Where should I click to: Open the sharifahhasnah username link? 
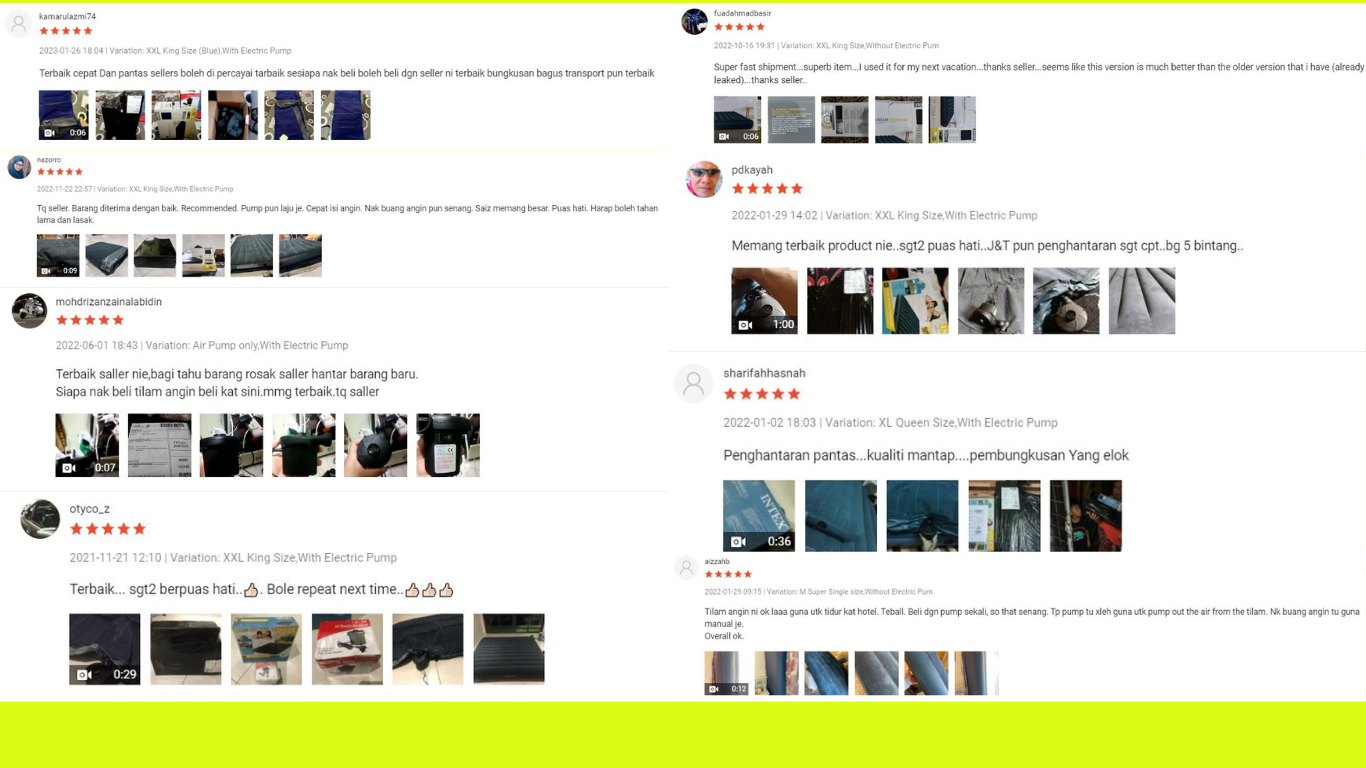[x=764, y=373]
